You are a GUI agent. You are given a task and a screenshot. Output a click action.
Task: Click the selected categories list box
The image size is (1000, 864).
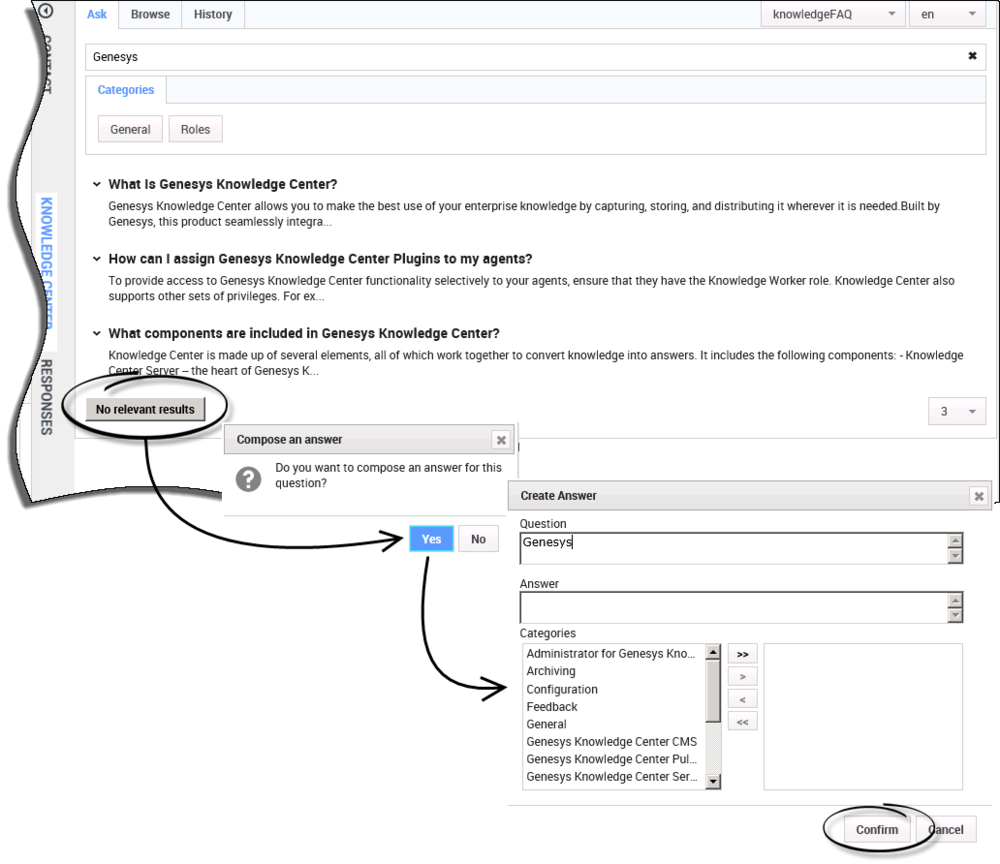[x=863, y=717]
